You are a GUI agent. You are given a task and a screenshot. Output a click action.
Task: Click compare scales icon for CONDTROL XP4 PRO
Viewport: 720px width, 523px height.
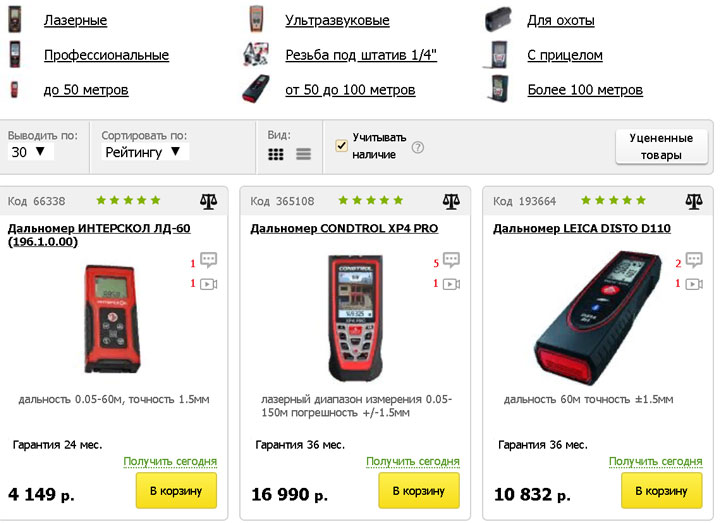click(x=451, y=201)
